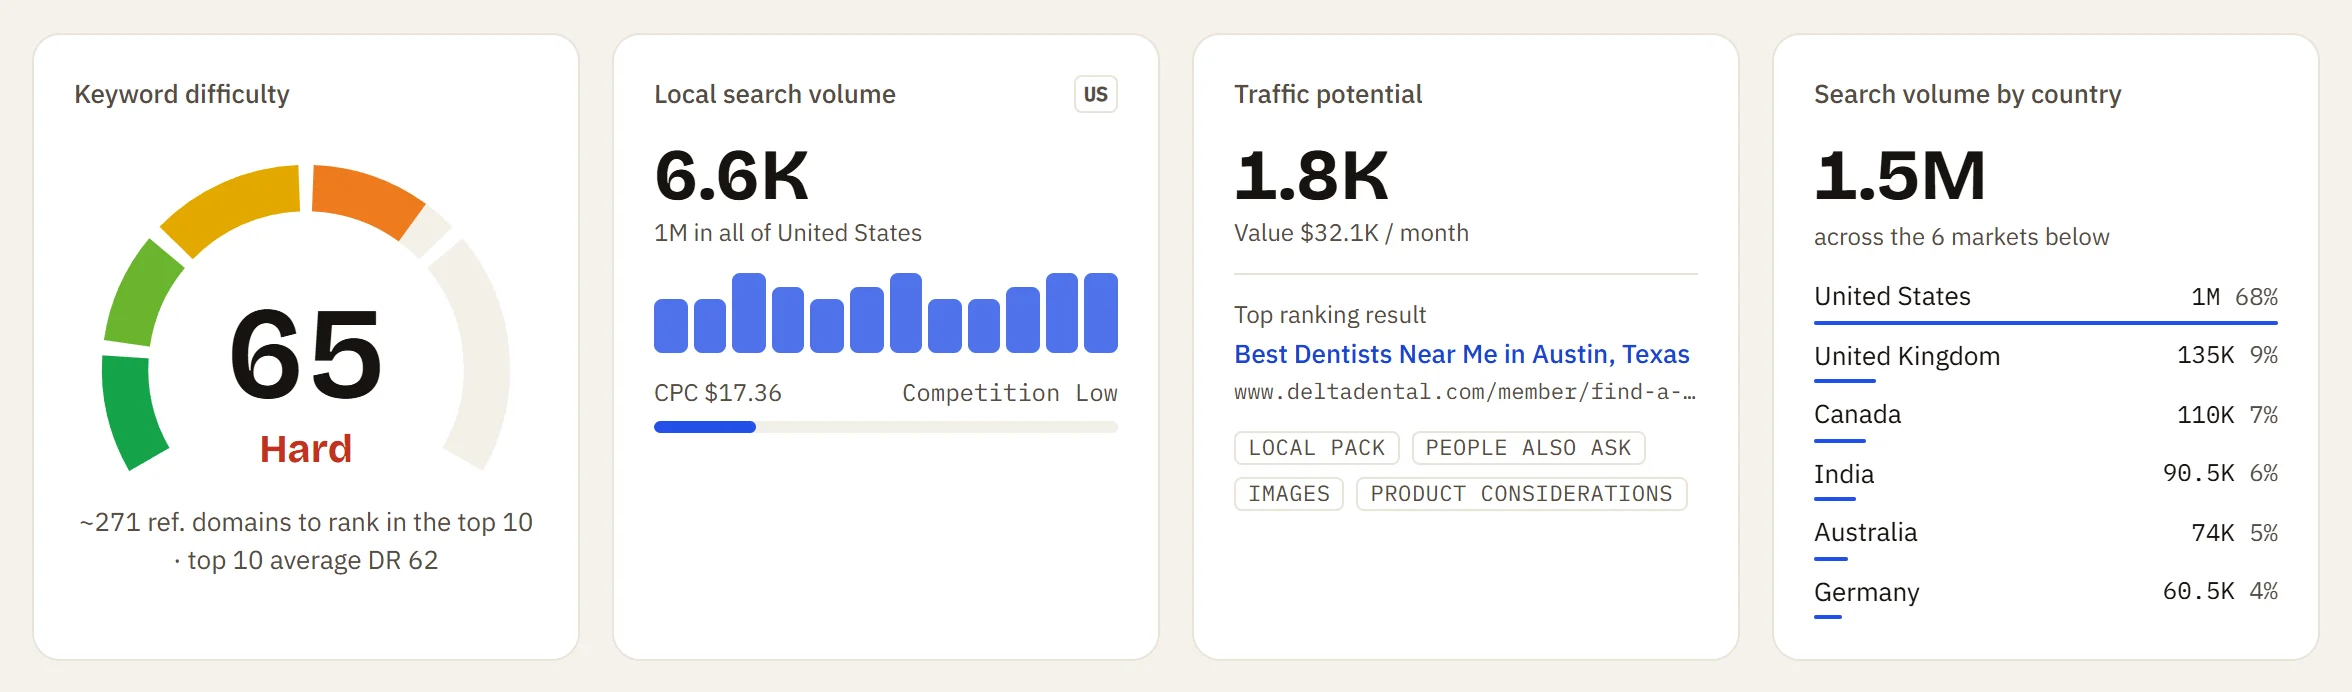The image size is (2352, 692).
Task: Click the Top ranking result label
Action: pyautogui.click(x=1330, y=315)
